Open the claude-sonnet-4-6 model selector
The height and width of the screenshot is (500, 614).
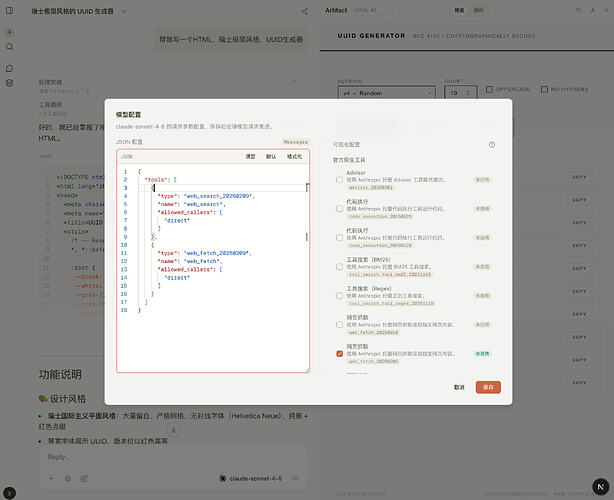click(251, 478)
